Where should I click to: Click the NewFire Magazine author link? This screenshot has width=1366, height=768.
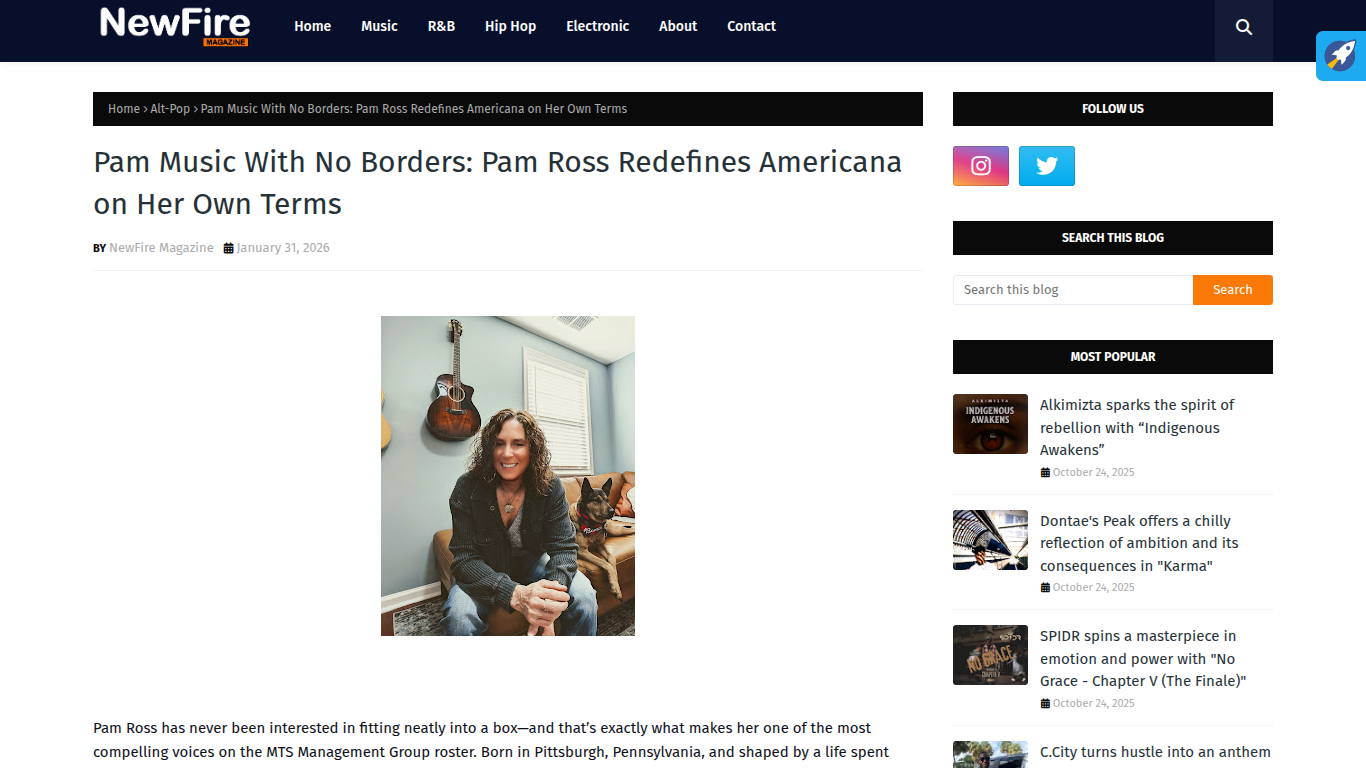161,248
